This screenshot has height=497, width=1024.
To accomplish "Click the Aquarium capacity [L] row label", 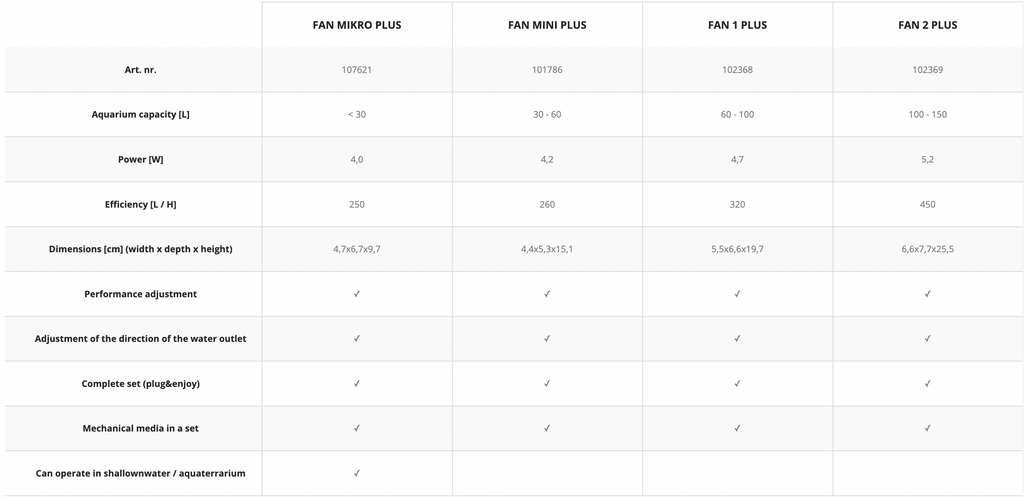I will 141,114.
